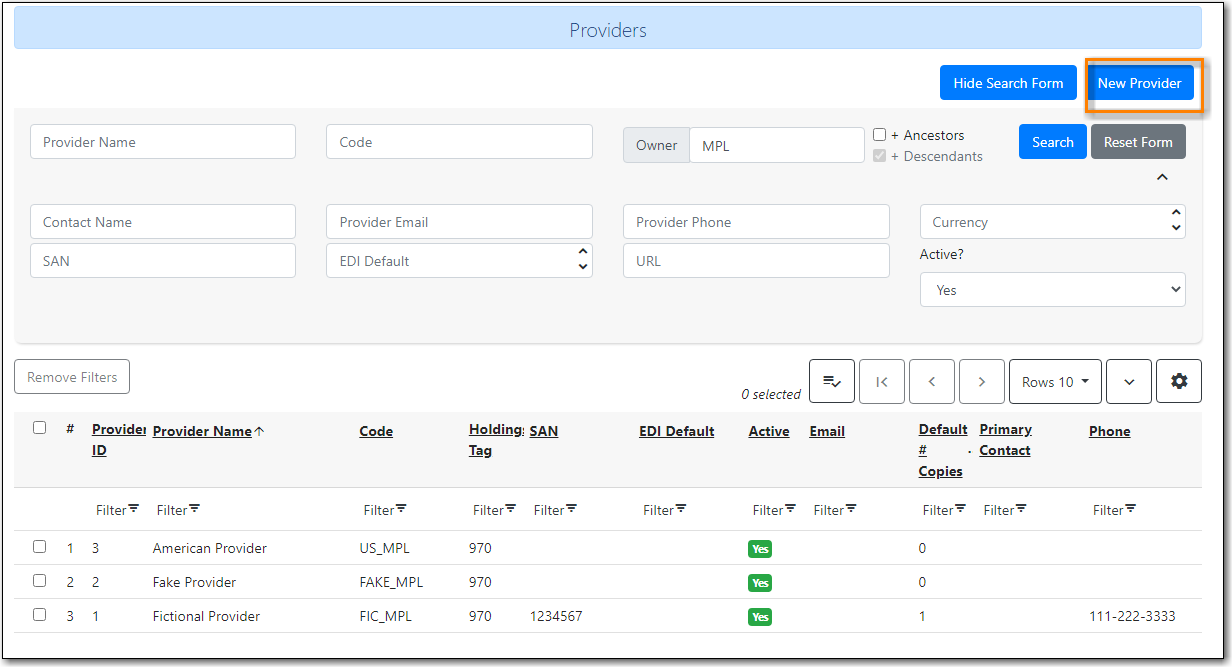Open the Code column filter icon

[x=401, y=509]
